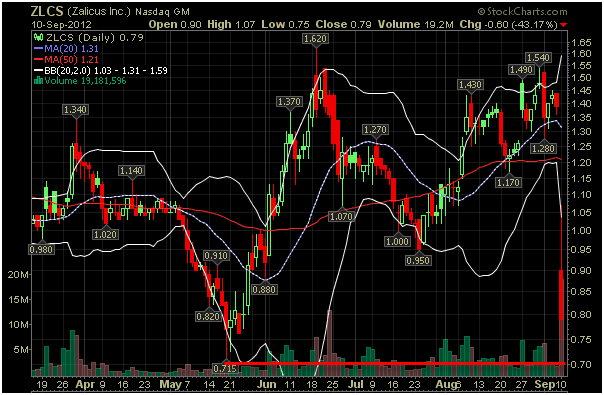Click the 1.490 price label
This screenshot has height=395, width=604.
pyautogui.click(x=521, y=70)
